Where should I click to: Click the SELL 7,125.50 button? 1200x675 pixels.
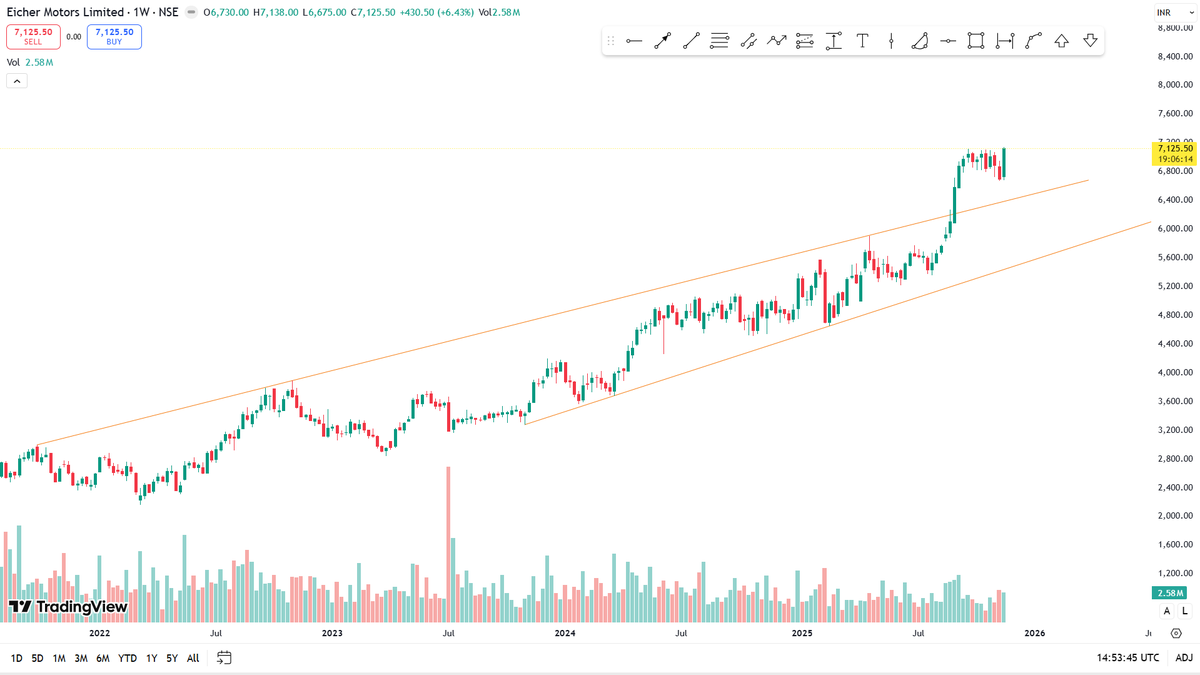33,37
